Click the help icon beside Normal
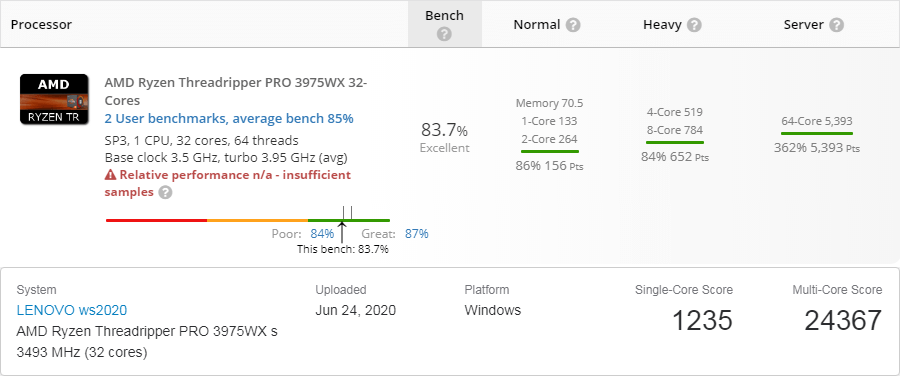 [x=573, y=25]
